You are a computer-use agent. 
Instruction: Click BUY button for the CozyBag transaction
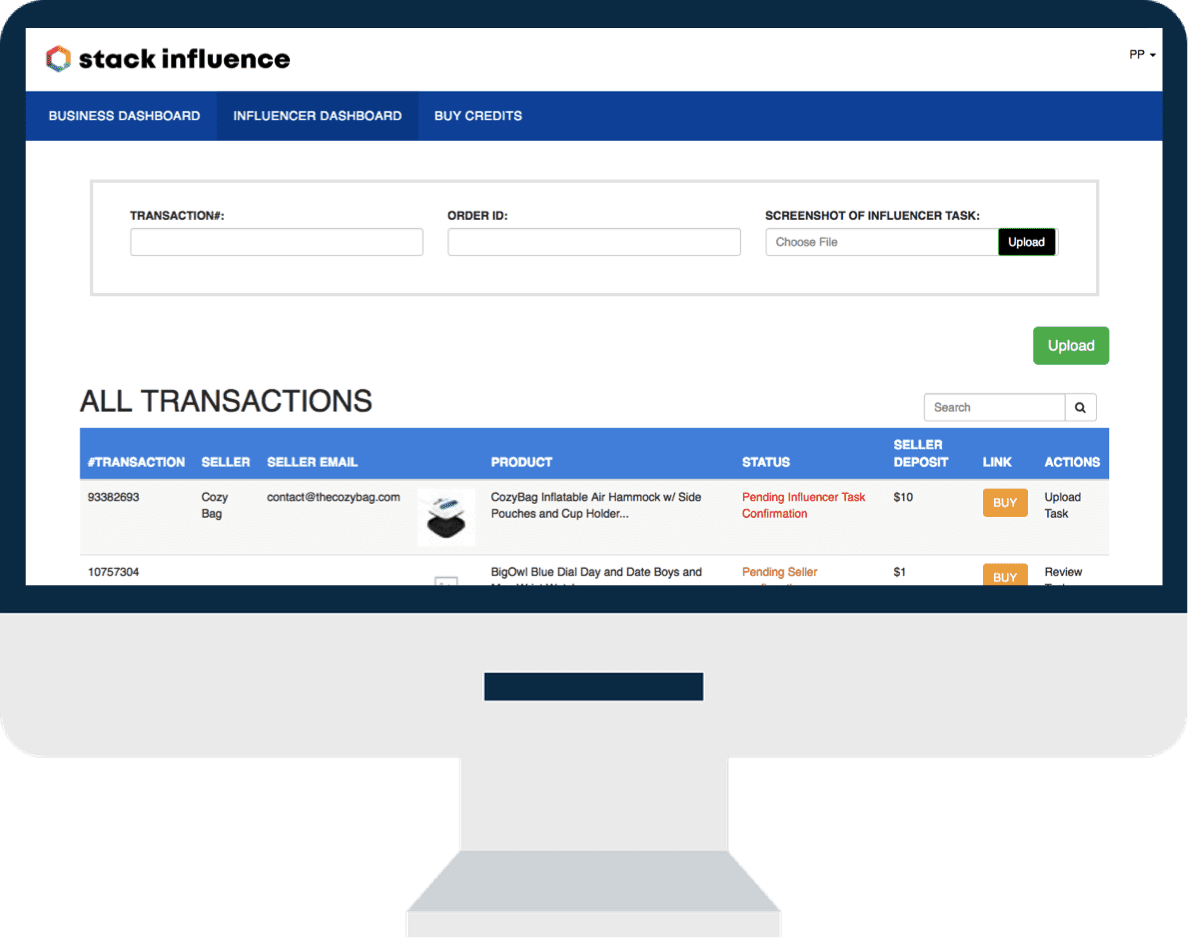pos(1005,502)
